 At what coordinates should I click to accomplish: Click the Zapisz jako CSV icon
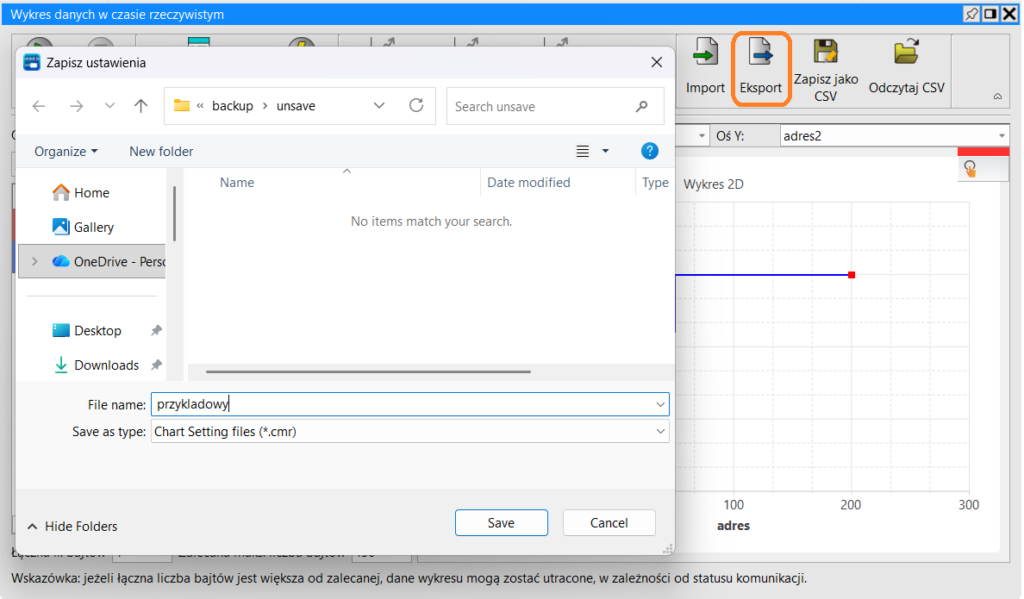[825, 51]
